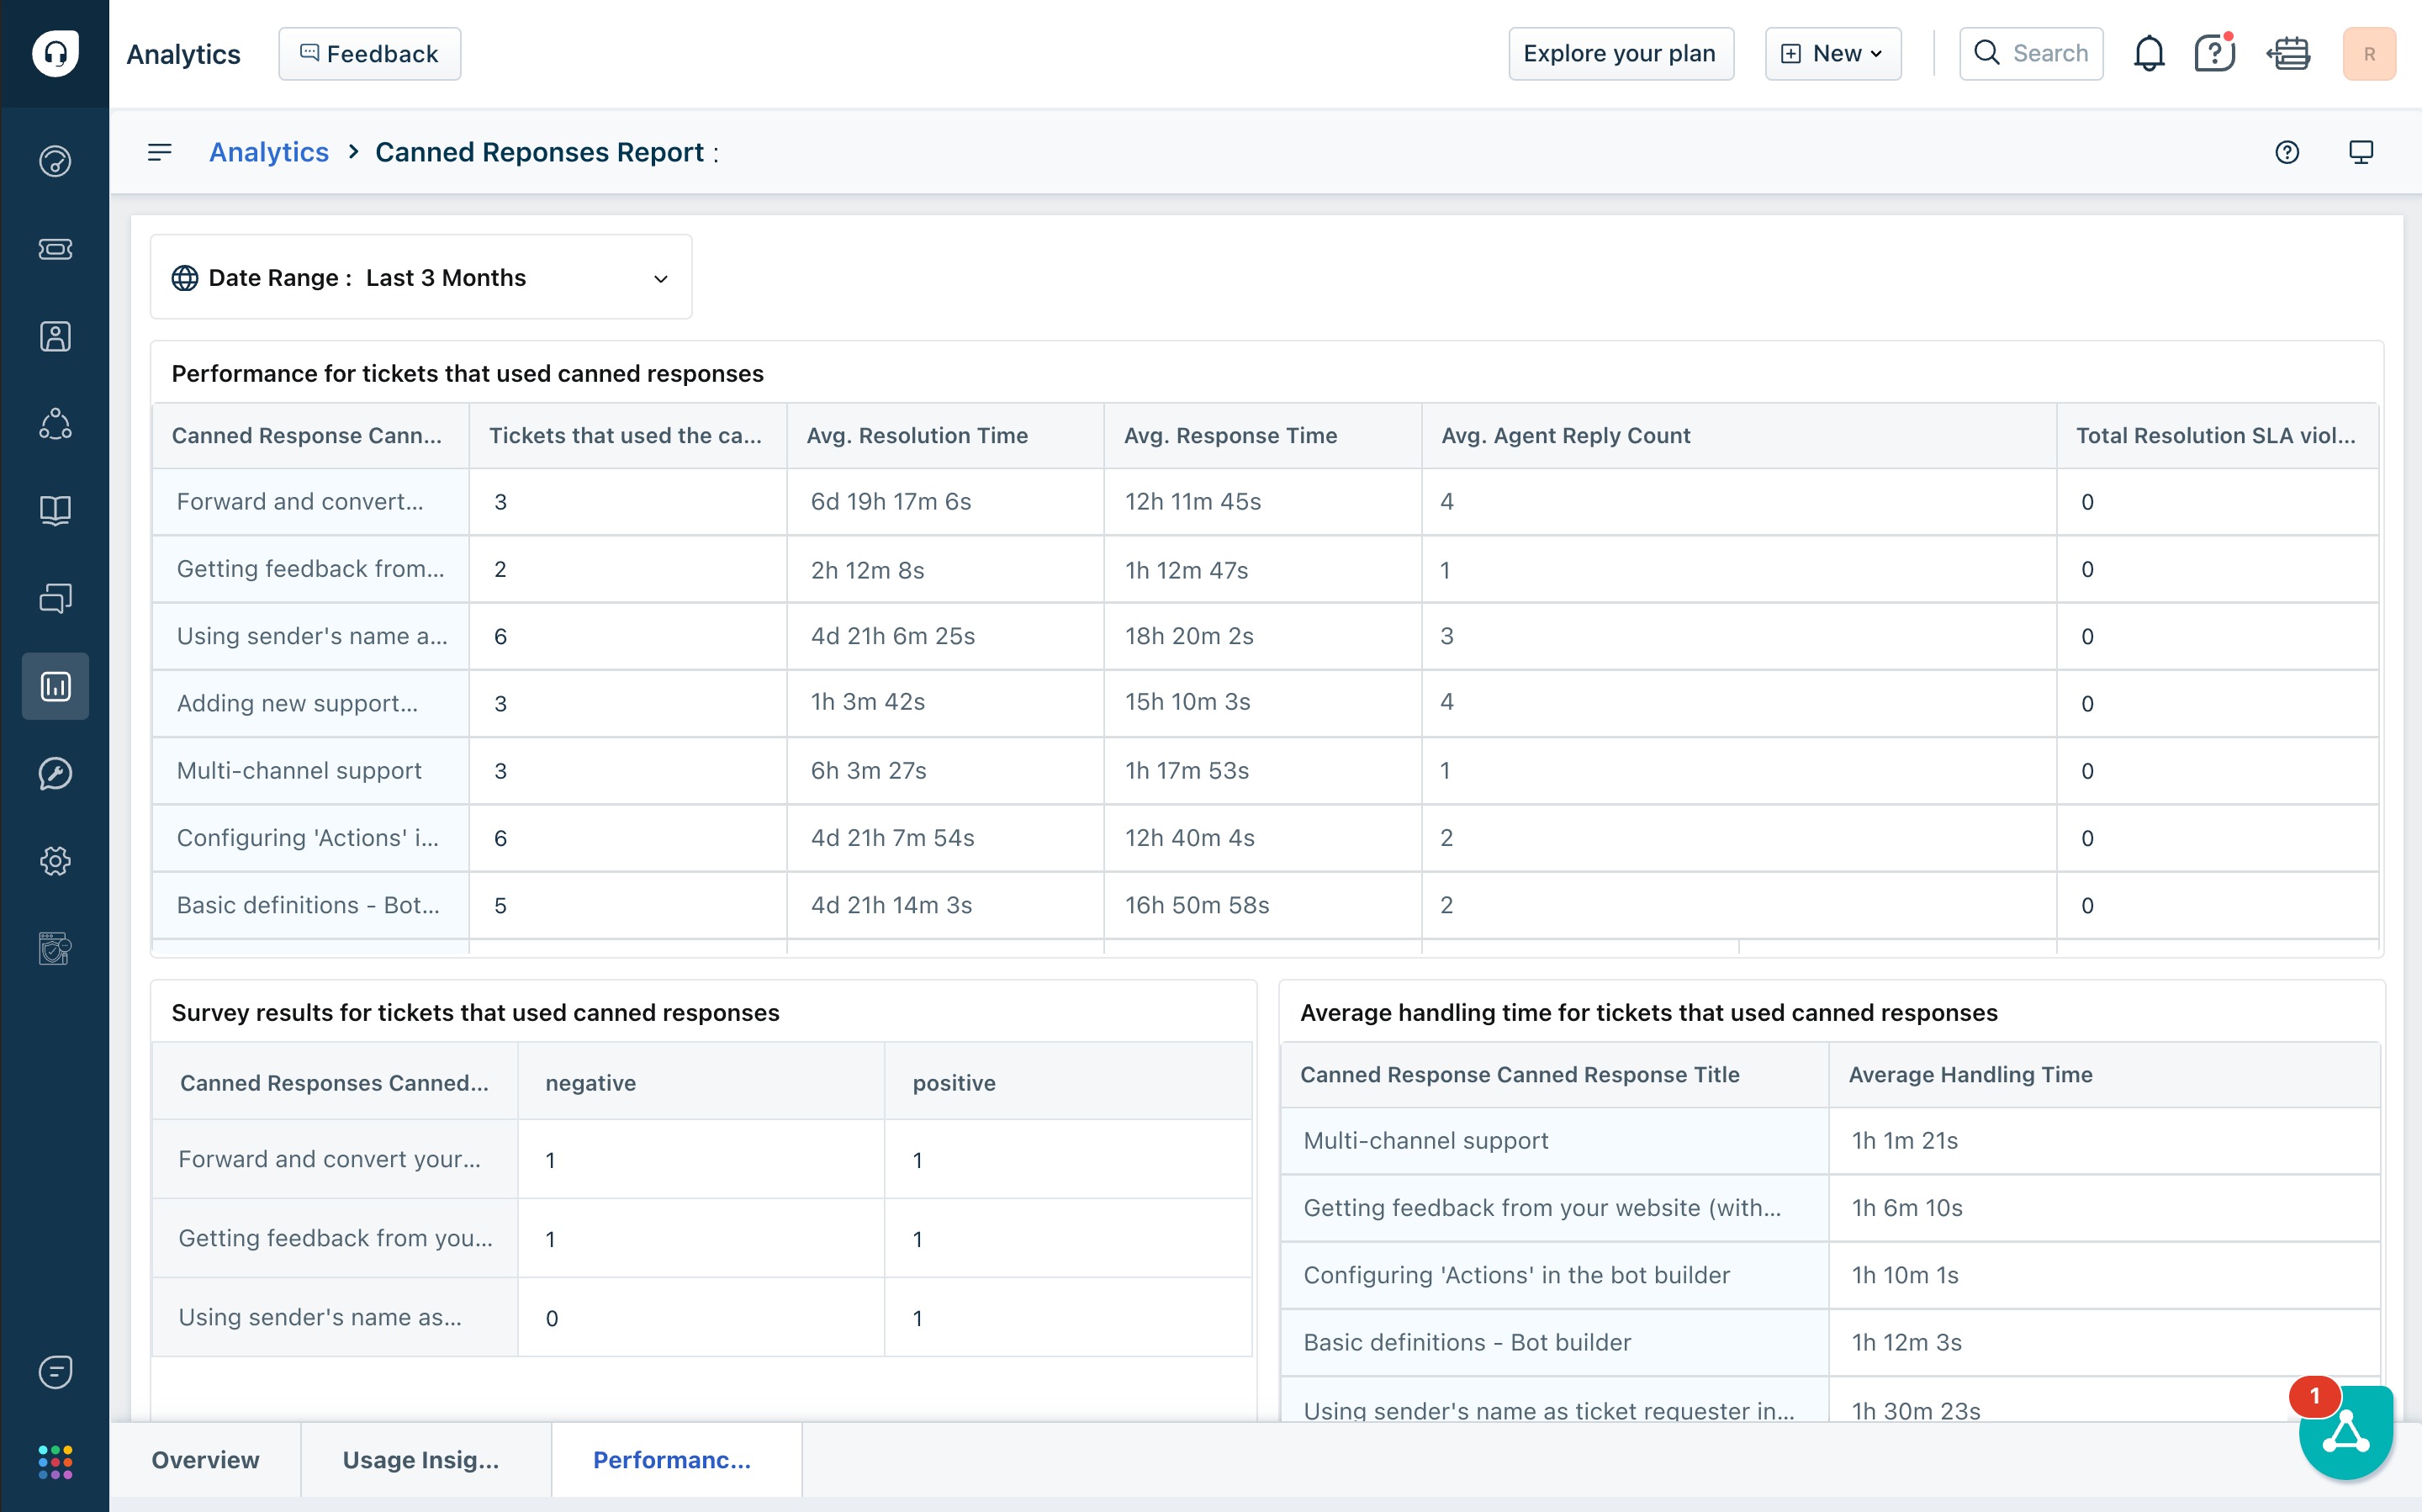Screen dimensions: 2422x1512
Task: Open the Forums chat icon in sidebar
Action: coord(55,598)
